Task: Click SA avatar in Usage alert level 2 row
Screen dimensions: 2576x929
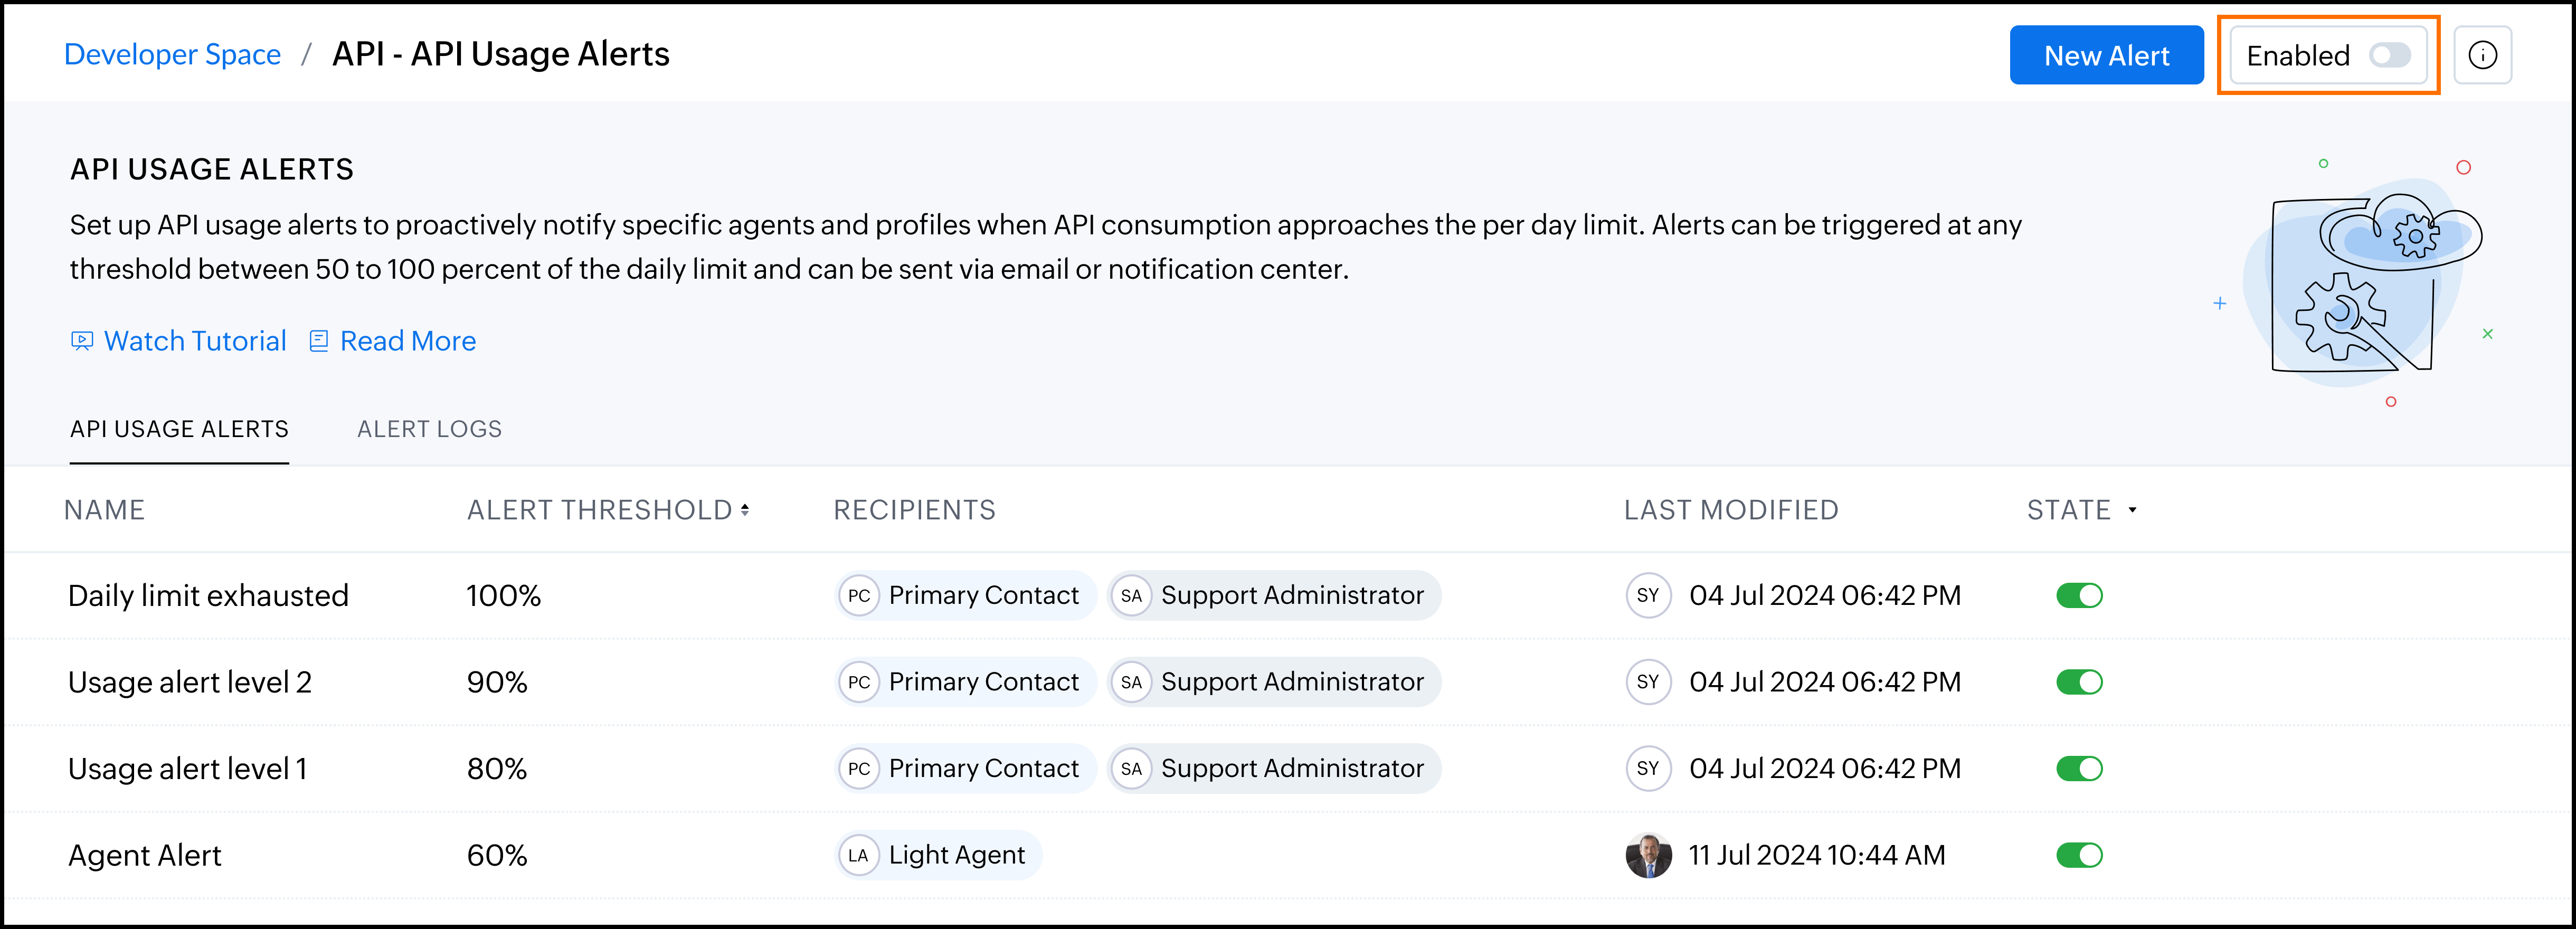Action: [1131, 682]
